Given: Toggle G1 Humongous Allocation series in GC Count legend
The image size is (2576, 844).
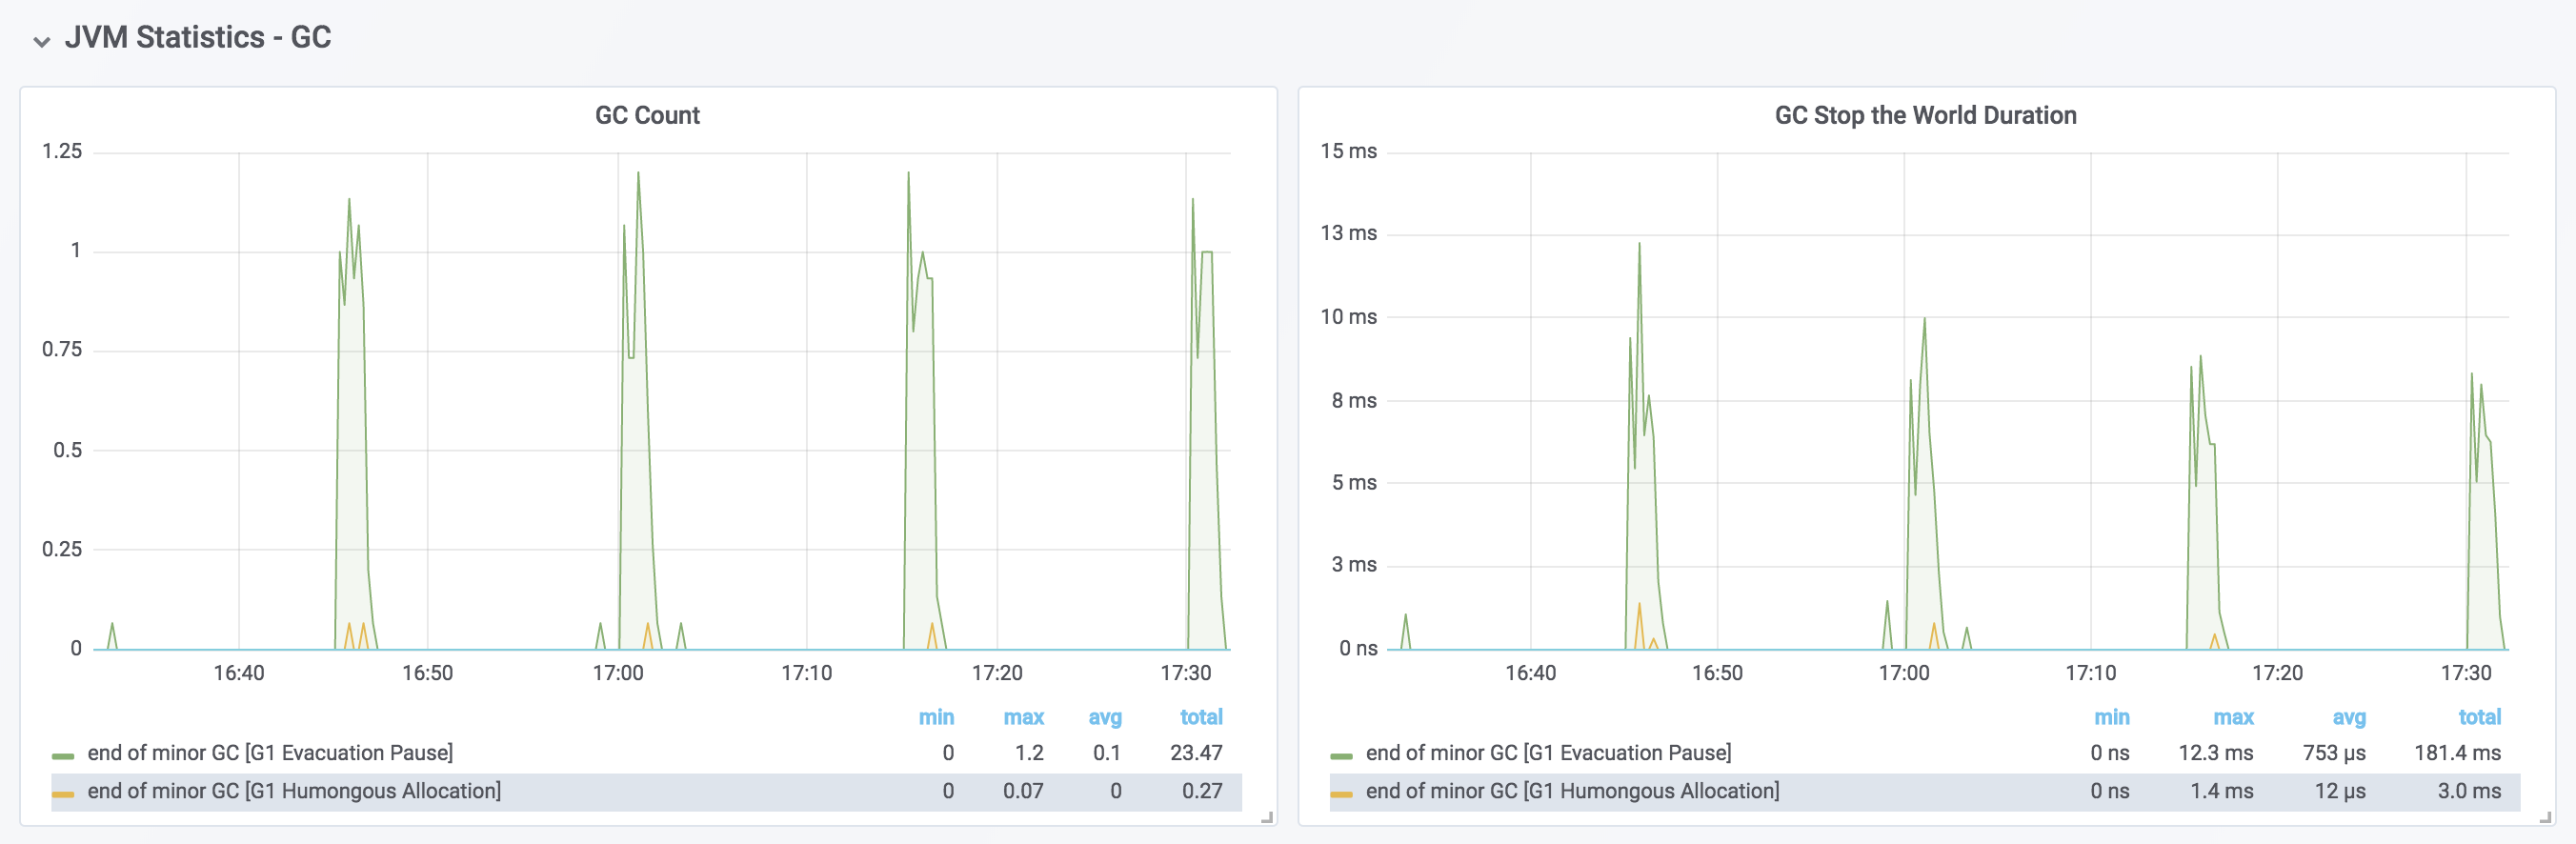Looking at the screenshot, I should 293,791.
